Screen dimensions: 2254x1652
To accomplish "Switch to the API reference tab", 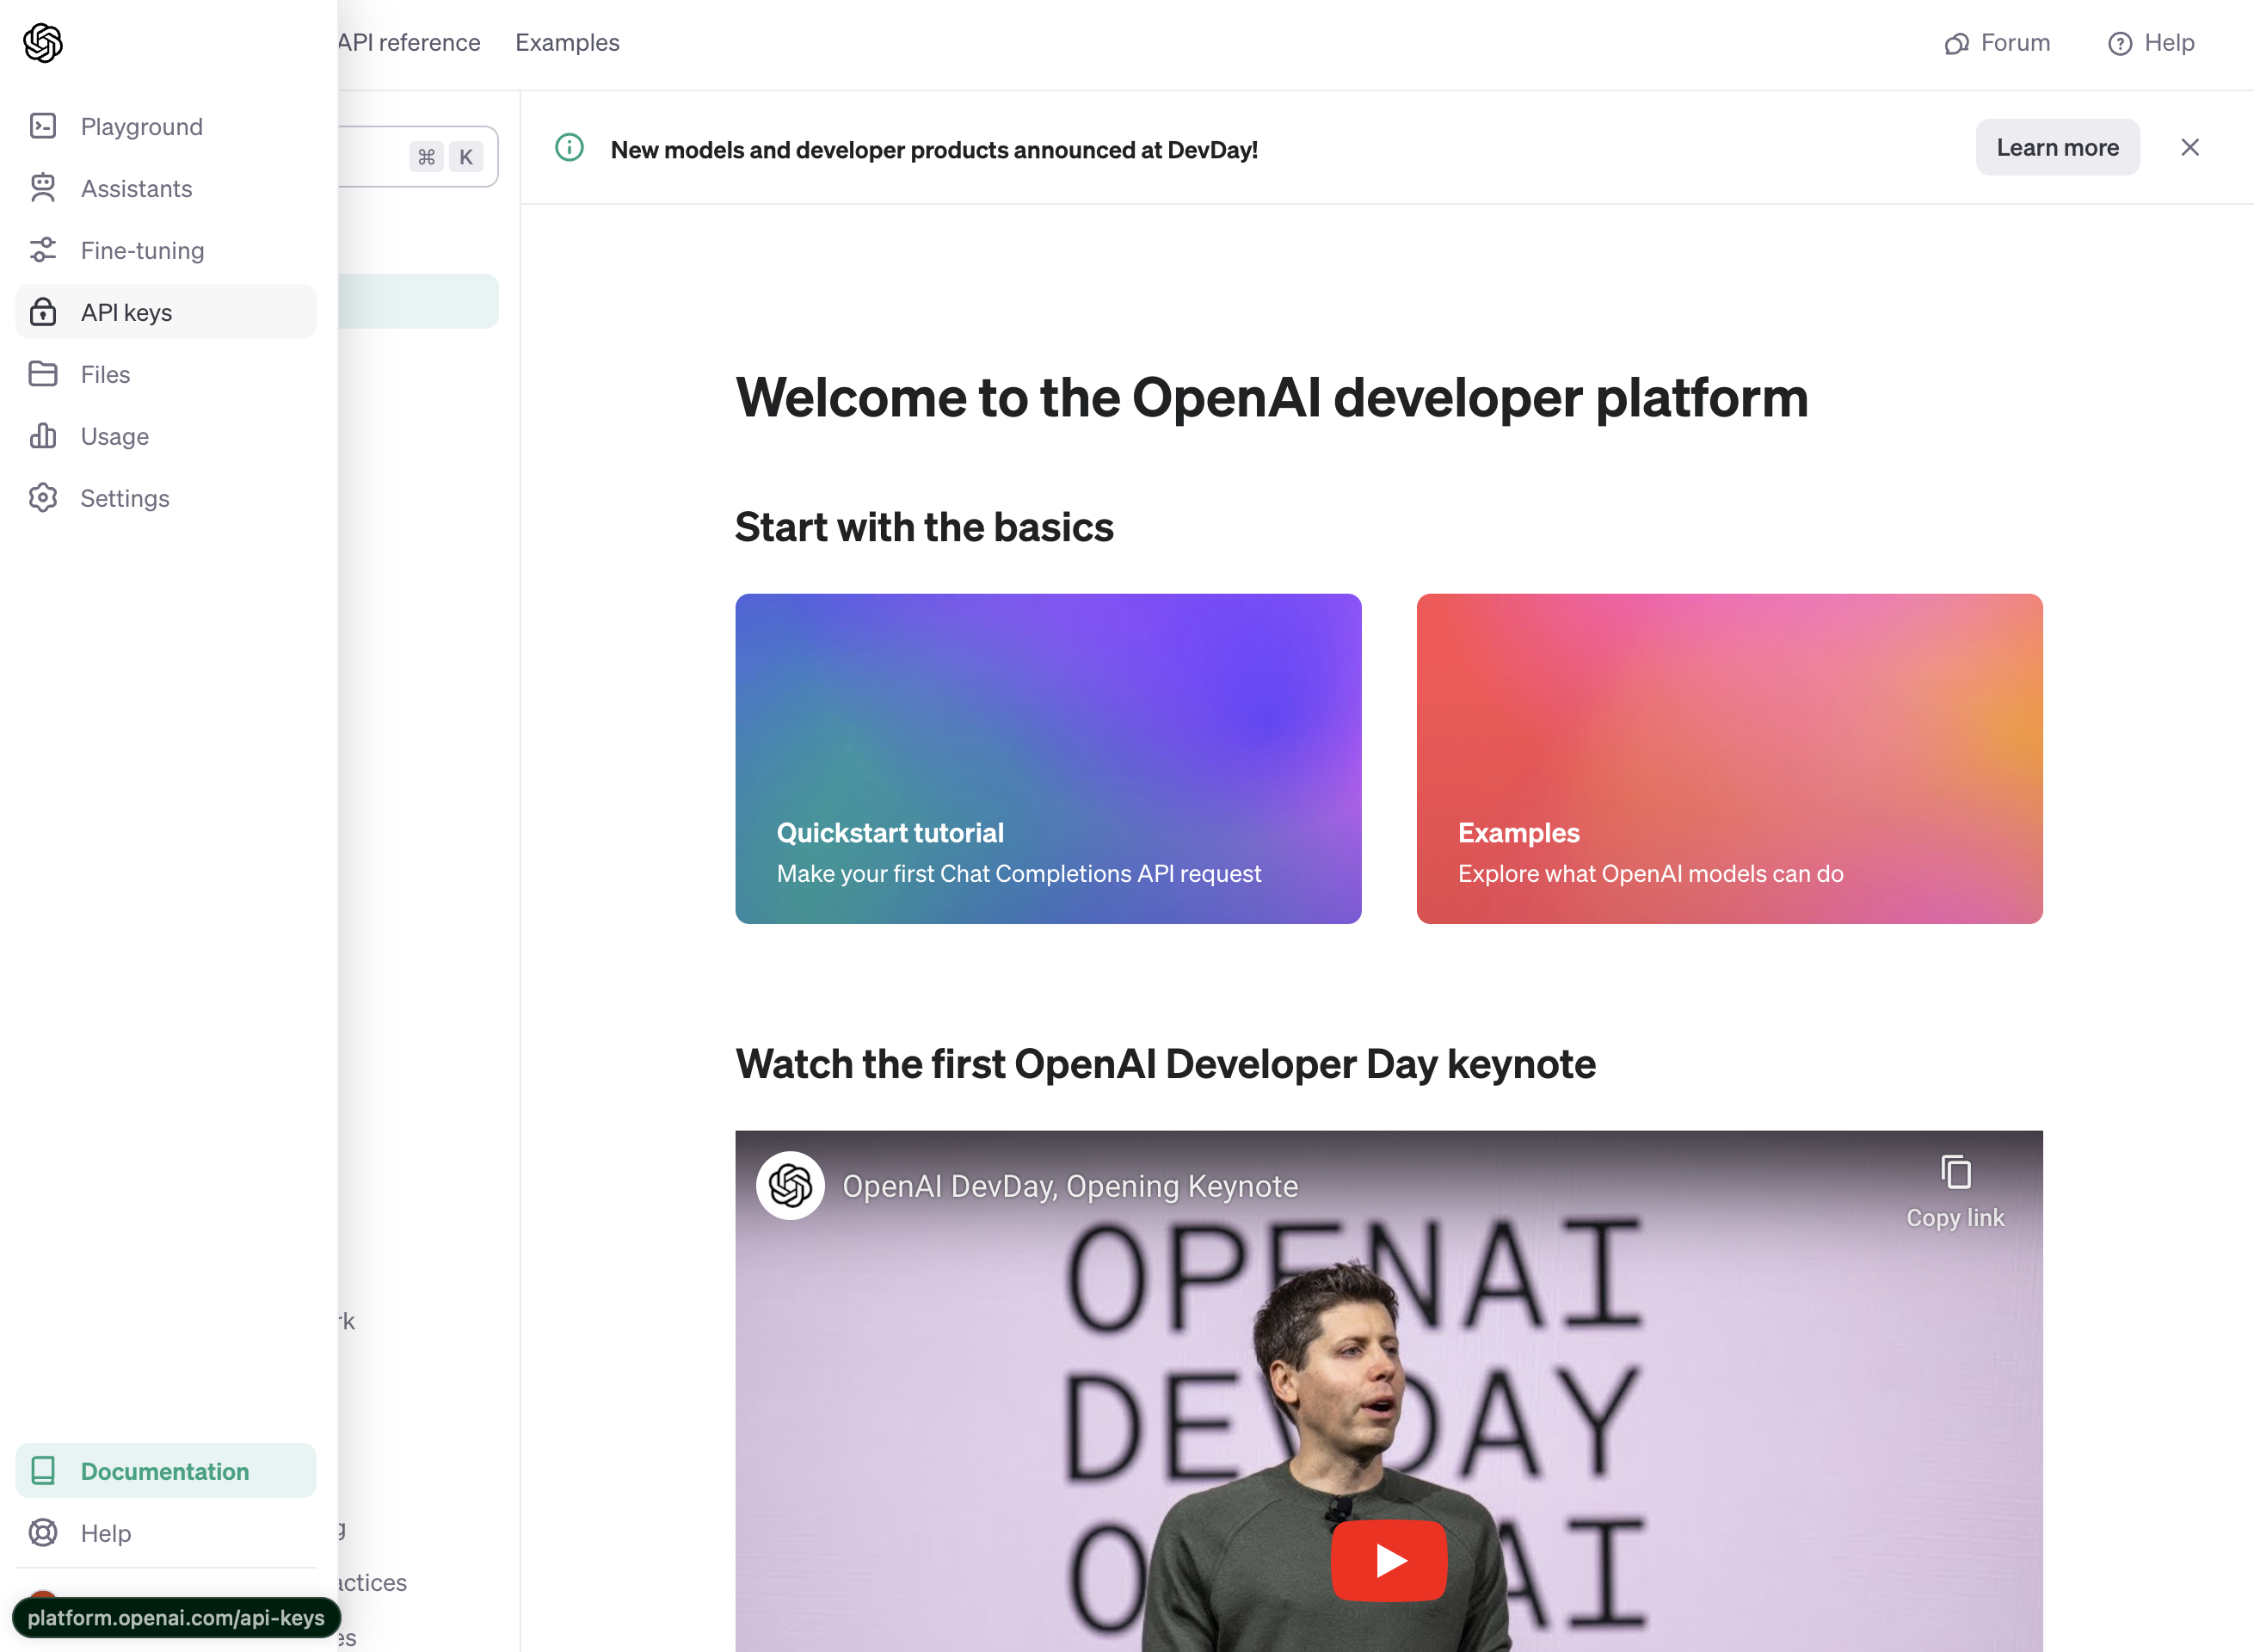I will 409,43.
